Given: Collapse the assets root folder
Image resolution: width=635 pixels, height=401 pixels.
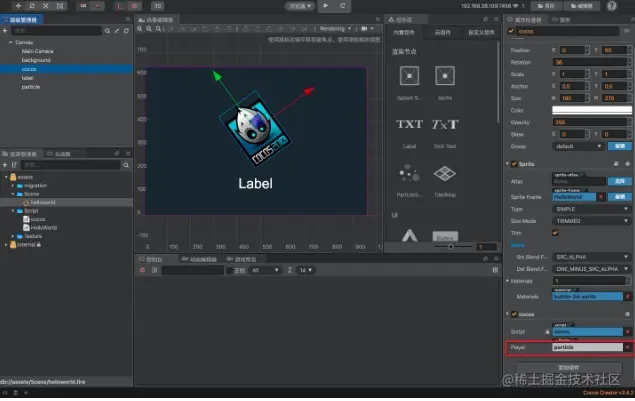Looking at the screenshot, I should coord(6,177).
